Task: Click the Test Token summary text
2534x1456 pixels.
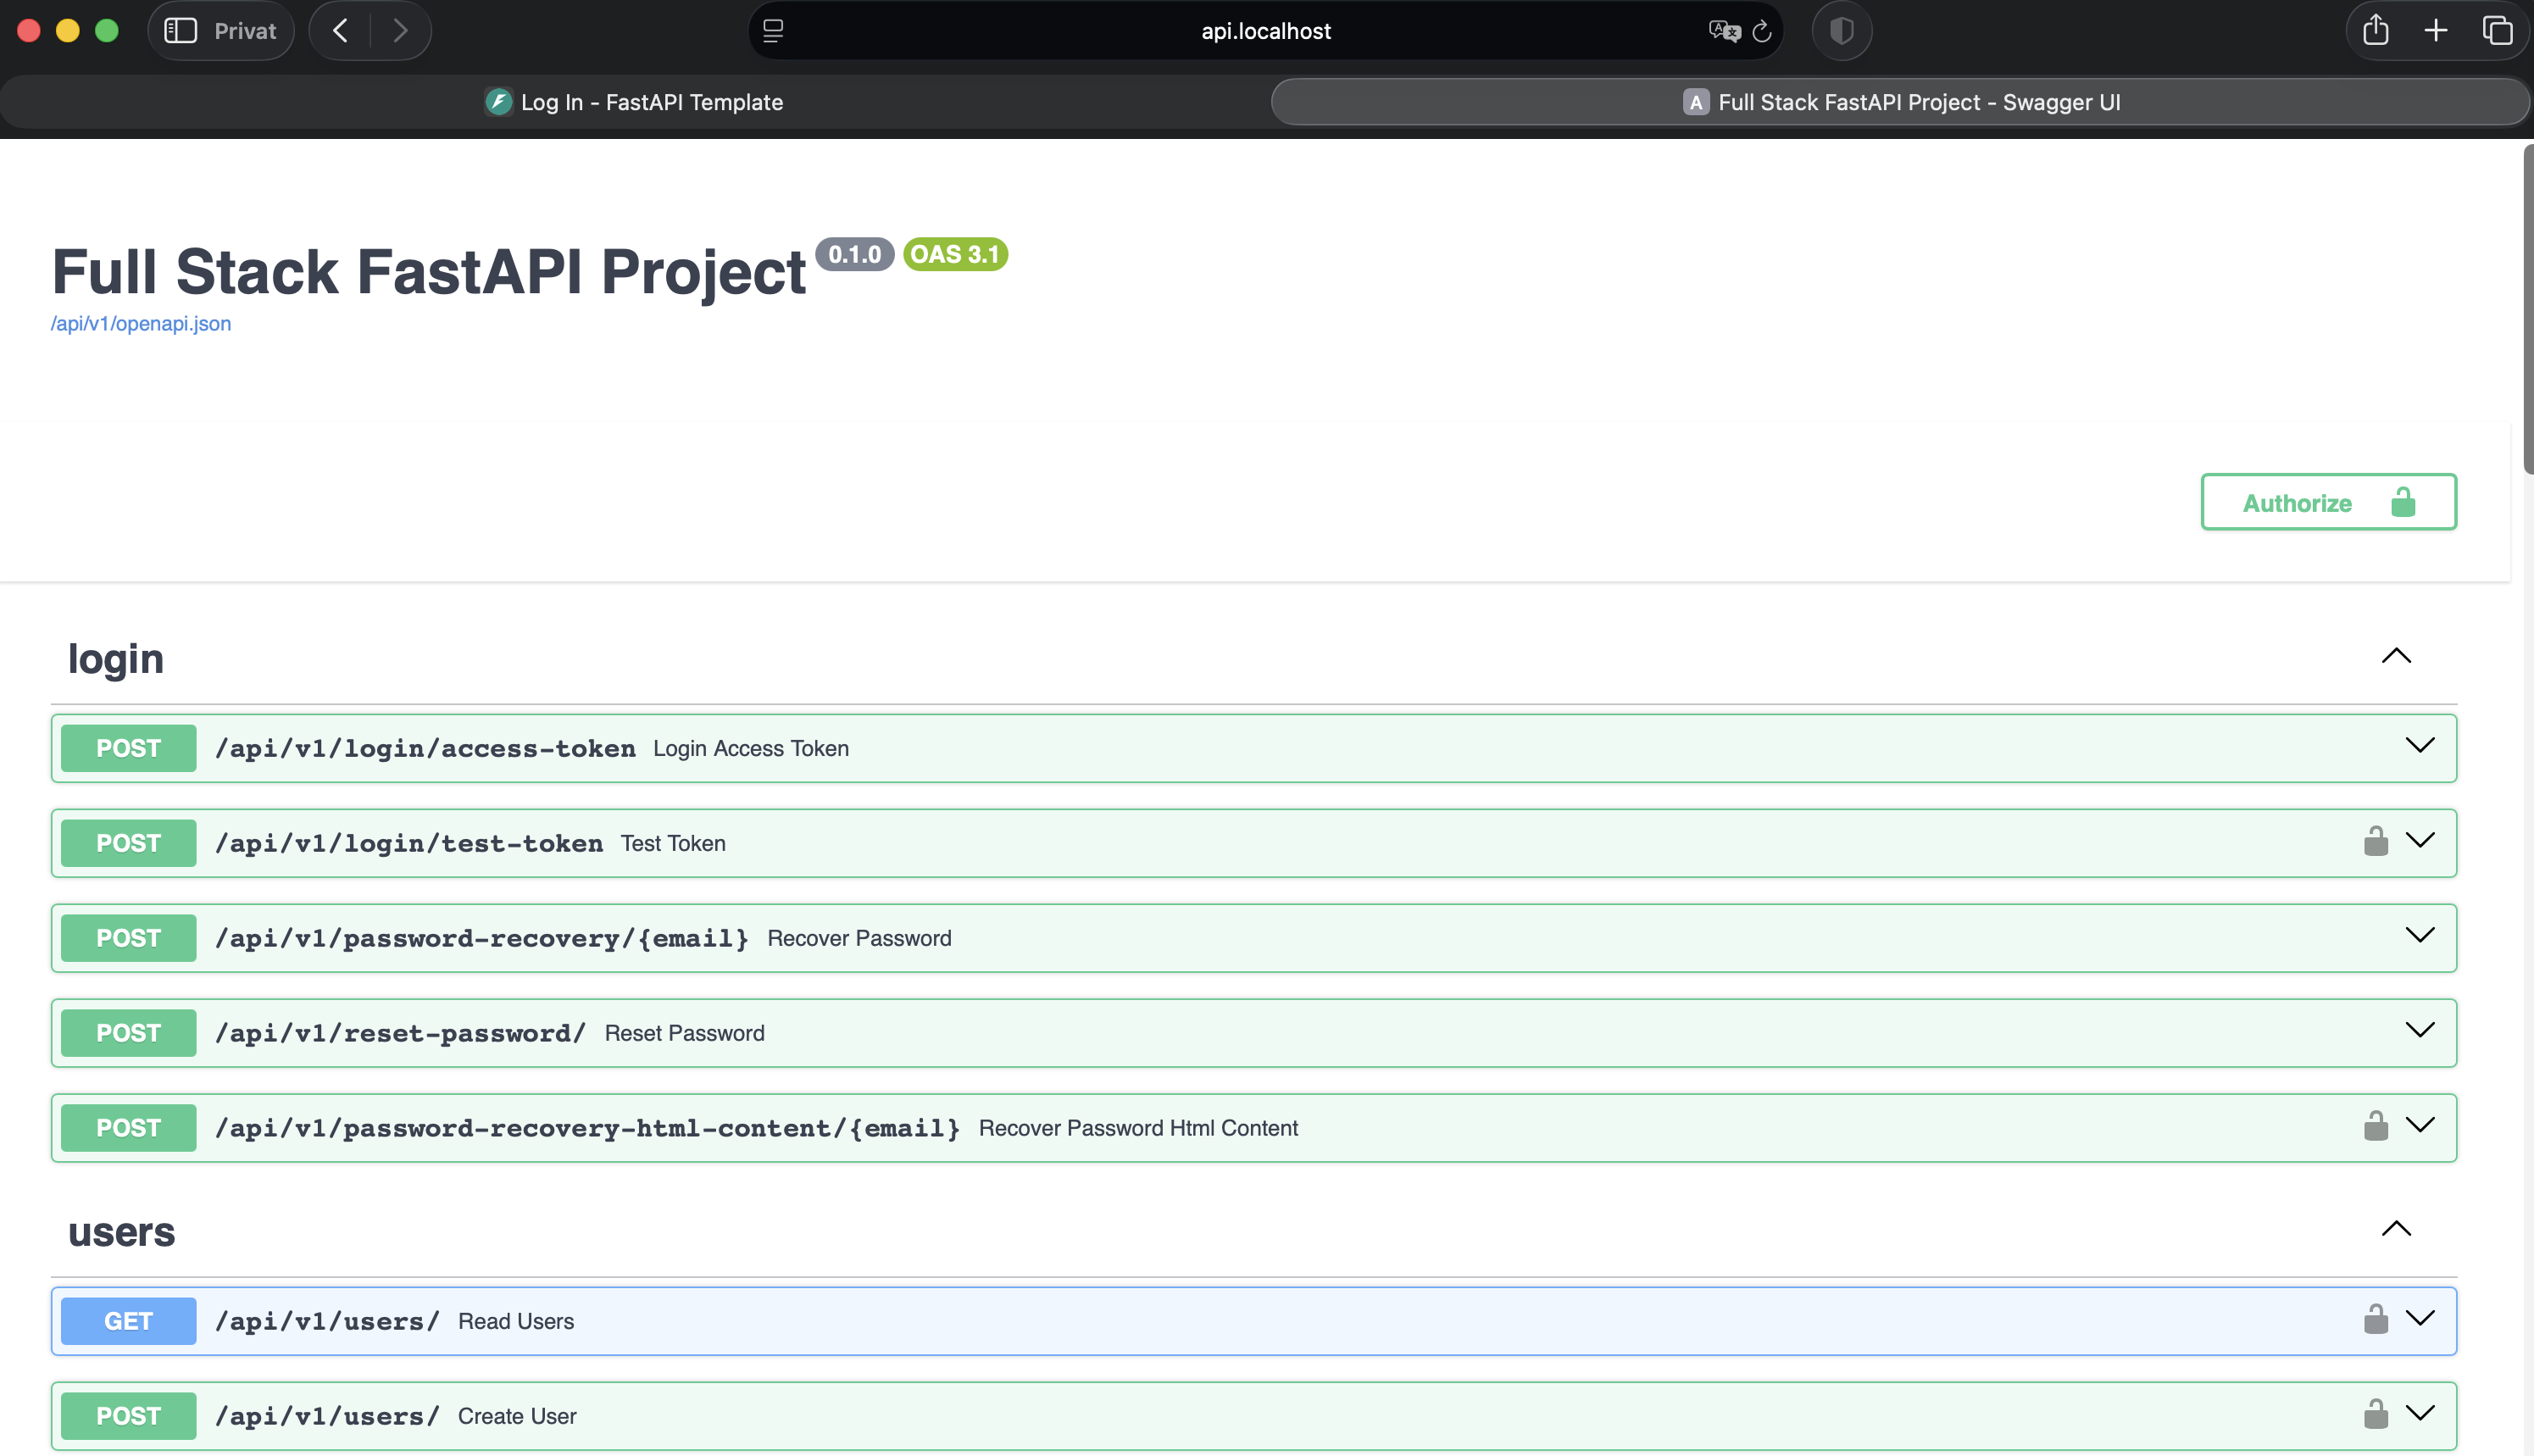Action: click(673, 843)
